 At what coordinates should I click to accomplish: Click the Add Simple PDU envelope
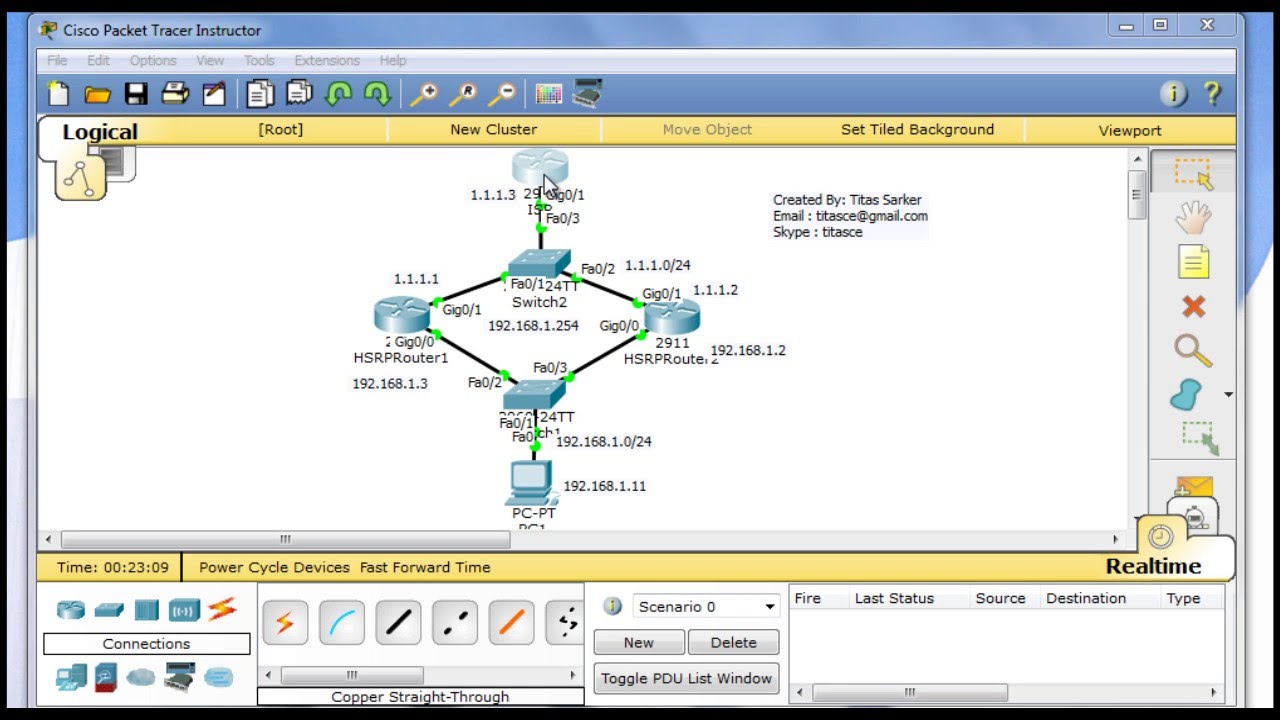[1194, 487]
